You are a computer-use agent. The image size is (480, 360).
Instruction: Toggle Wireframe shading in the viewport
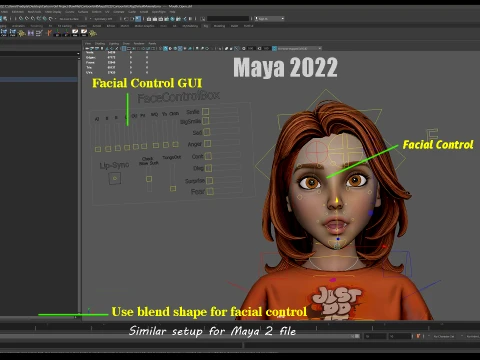coord(160,48)
